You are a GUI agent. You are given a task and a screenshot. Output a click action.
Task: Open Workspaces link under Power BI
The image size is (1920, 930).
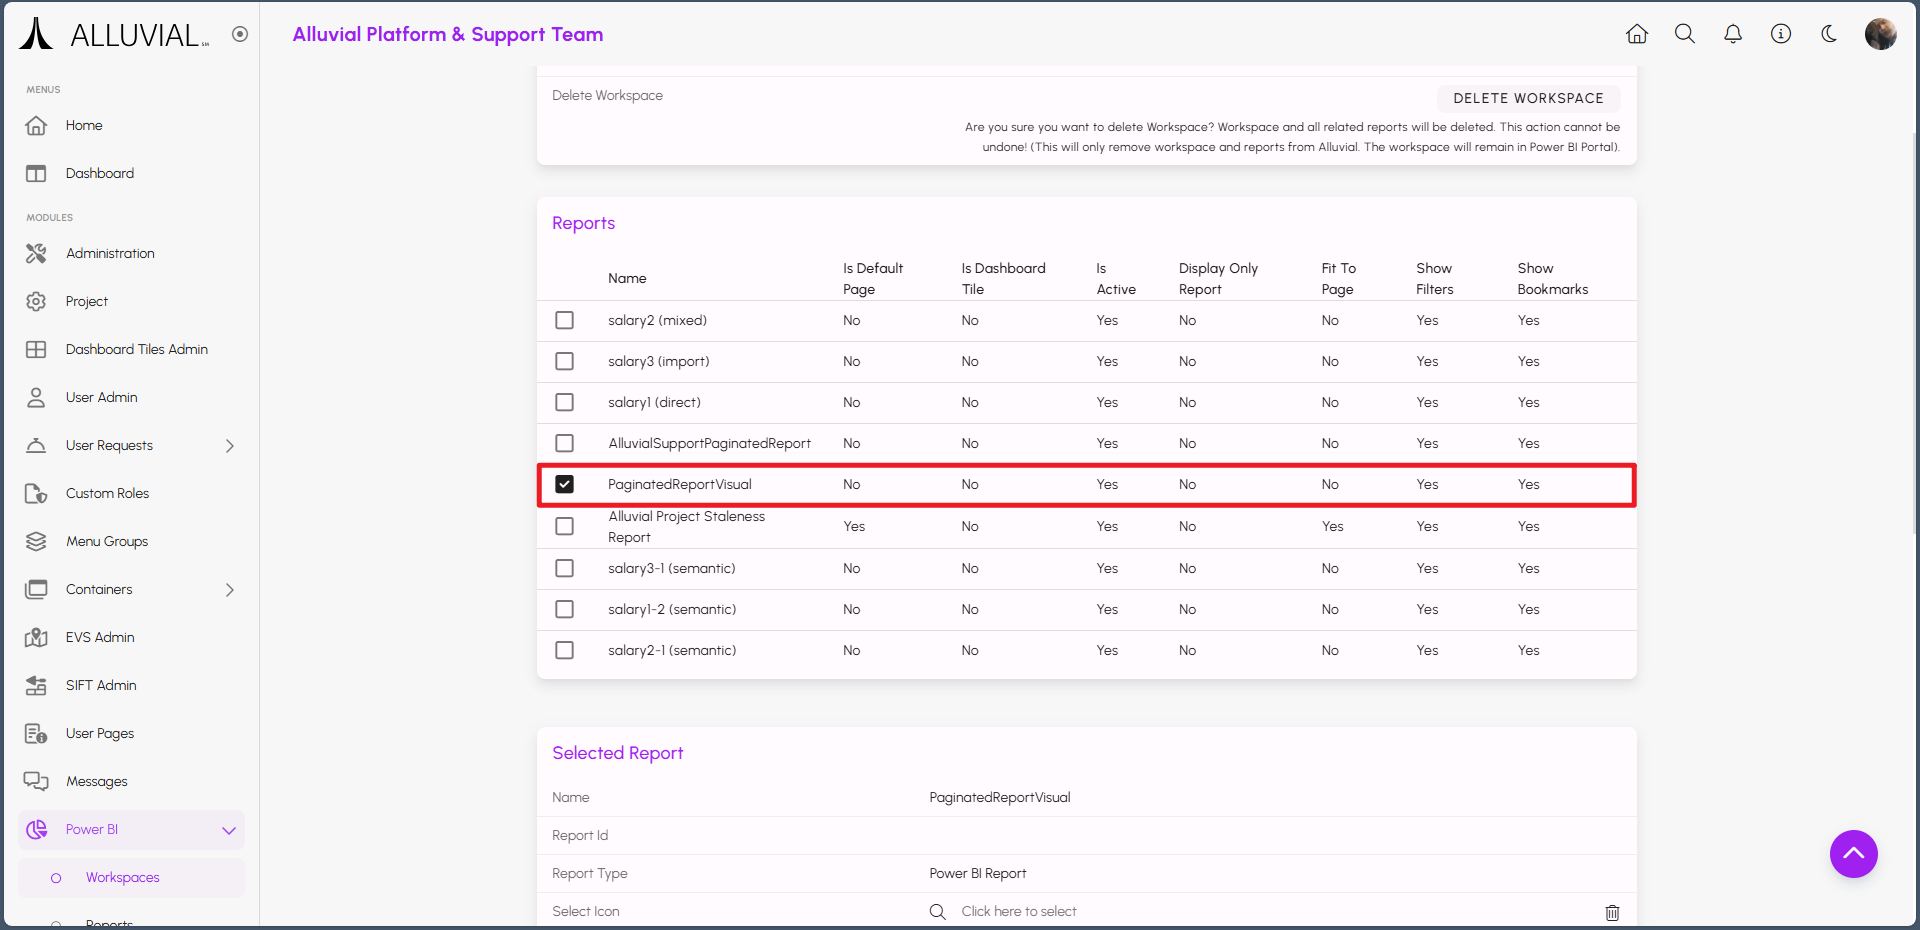pos(122,878)
